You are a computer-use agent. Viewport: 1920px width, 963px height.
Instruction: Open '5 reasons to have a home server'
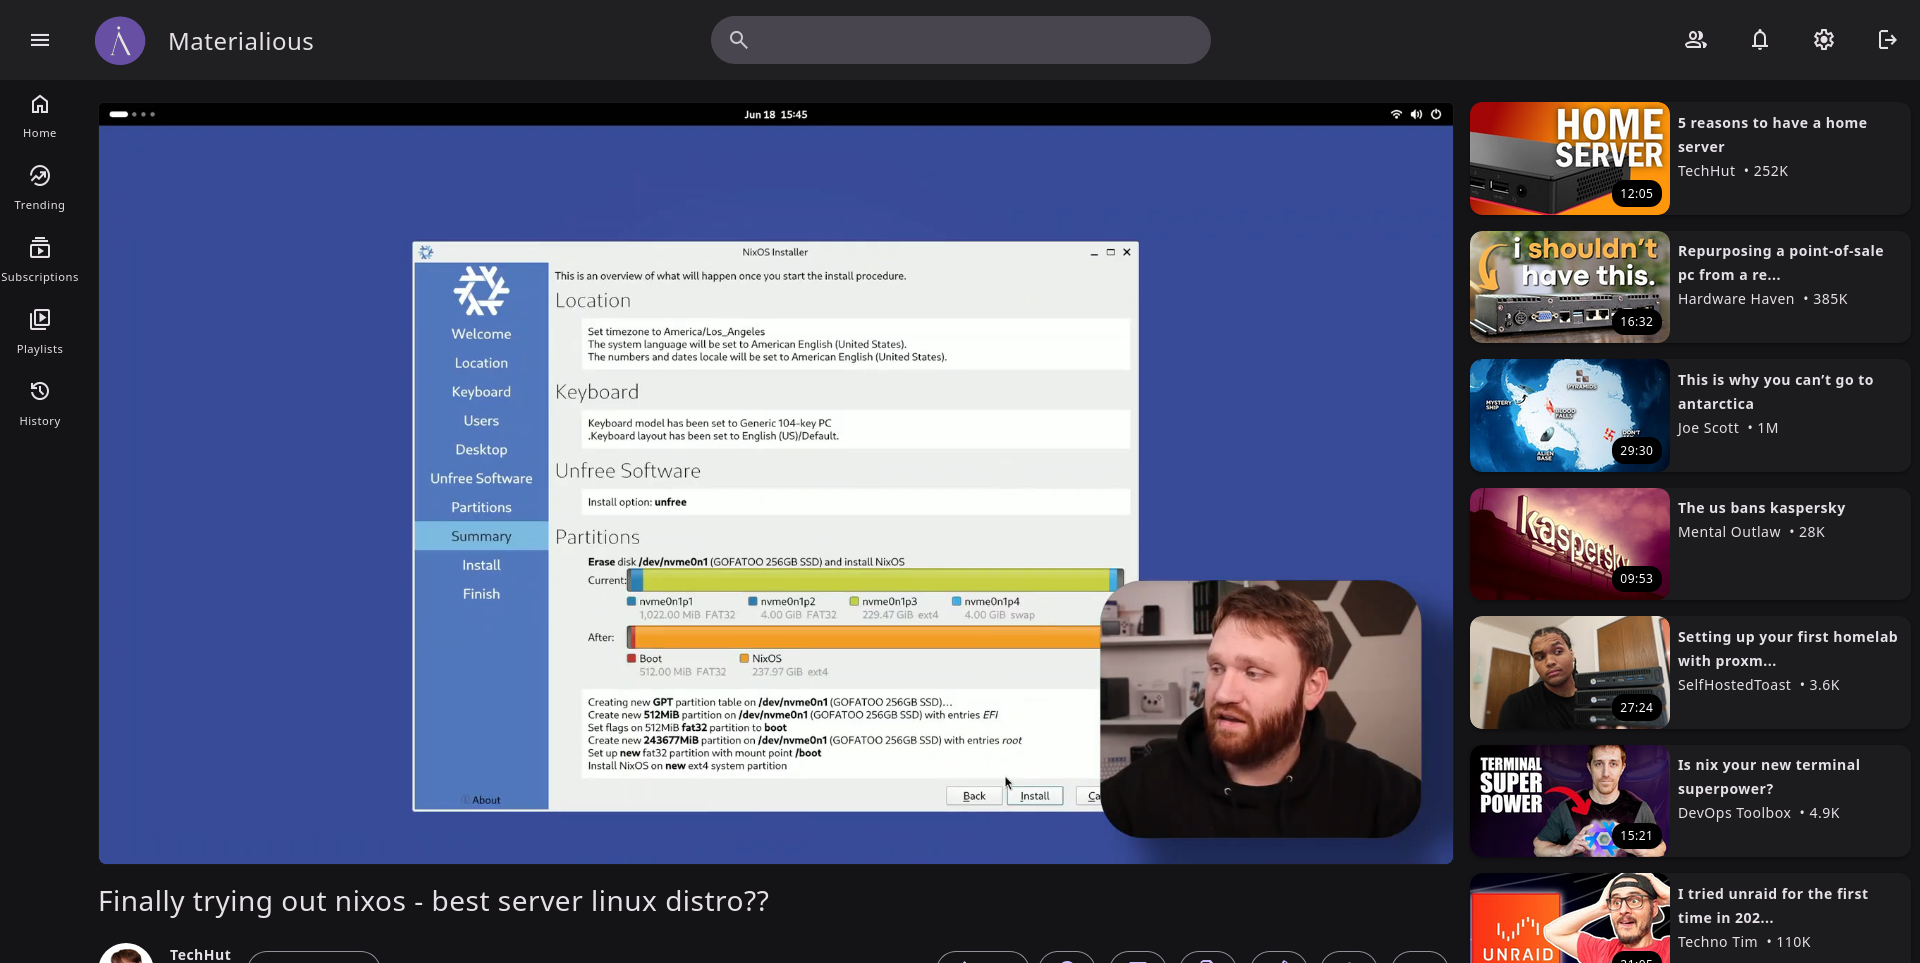click(1772, 135)
